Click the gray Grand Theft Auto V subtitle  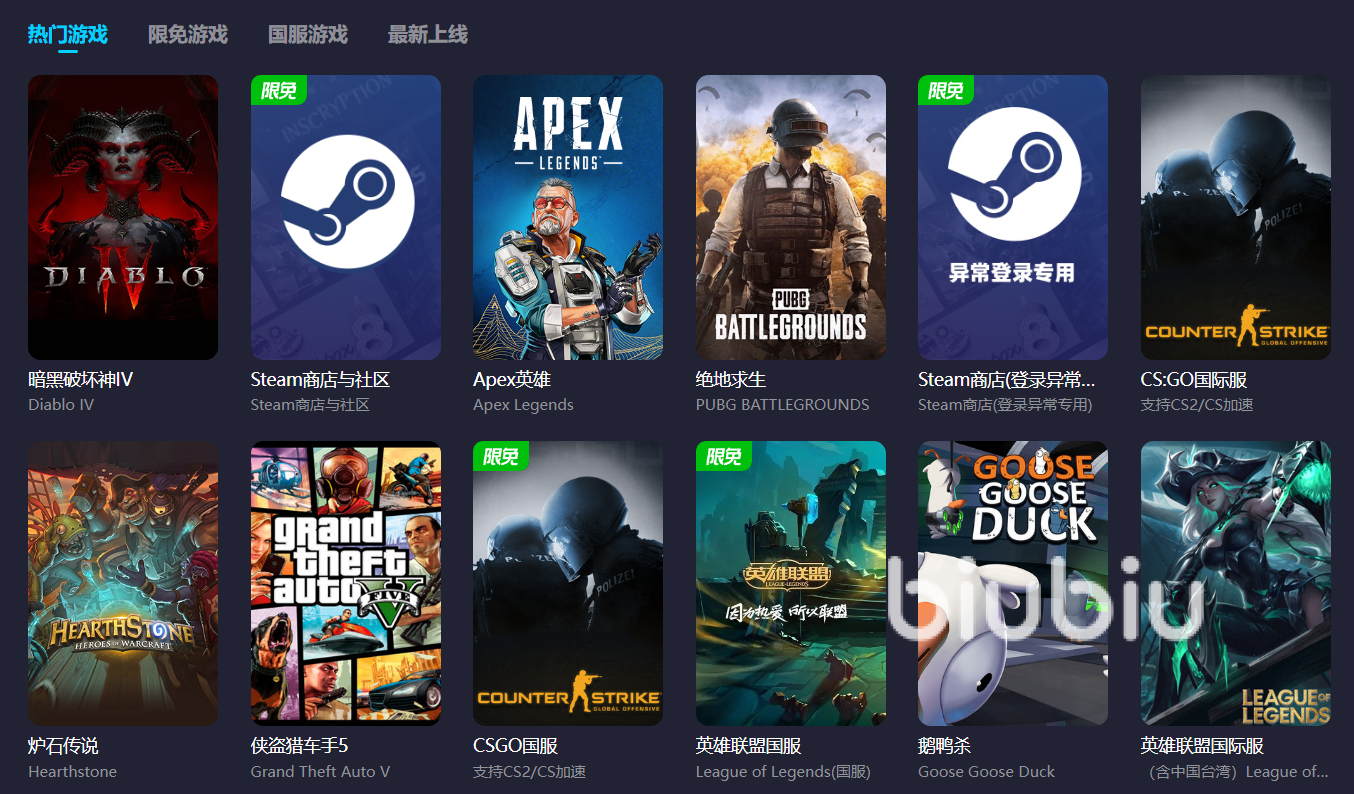(320, 771)
